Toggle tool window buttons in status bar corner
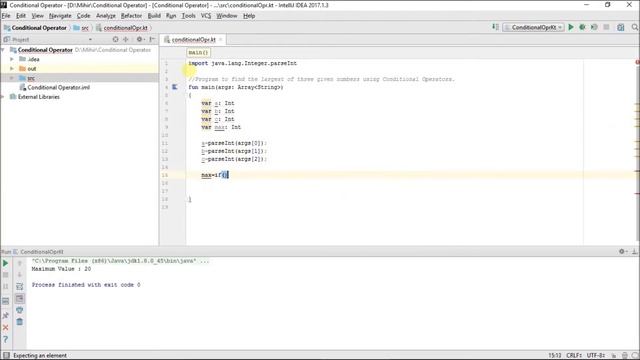This screenshot has width=640, height=360. pyautogui.click(x=6, y=355)
